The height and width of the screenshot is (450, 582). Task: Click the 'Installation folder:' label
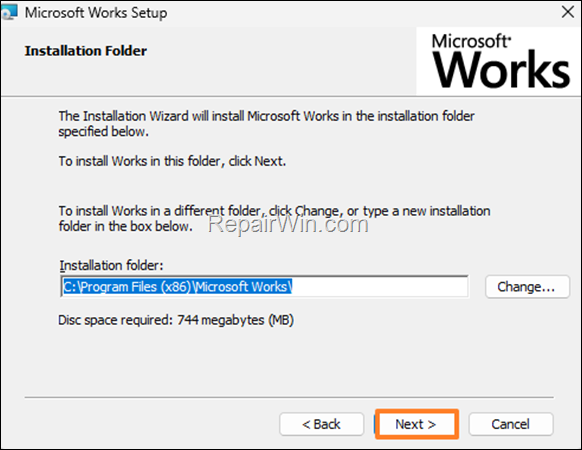111,265
